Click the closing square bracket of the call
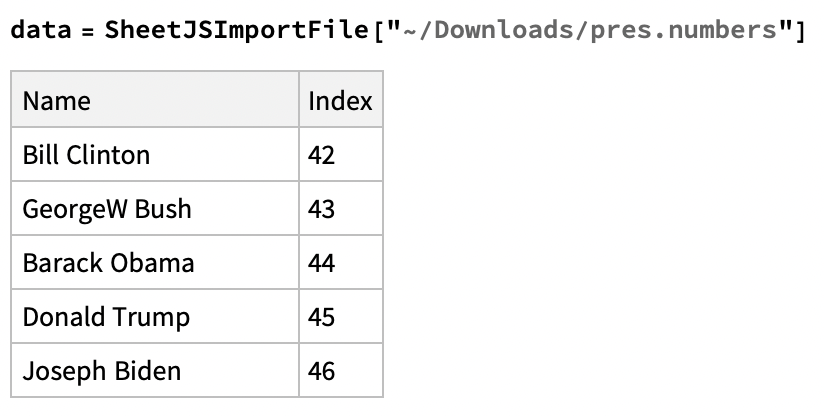Image resolution: width=824 pixels, height=416 pixels. click(799, 30)
